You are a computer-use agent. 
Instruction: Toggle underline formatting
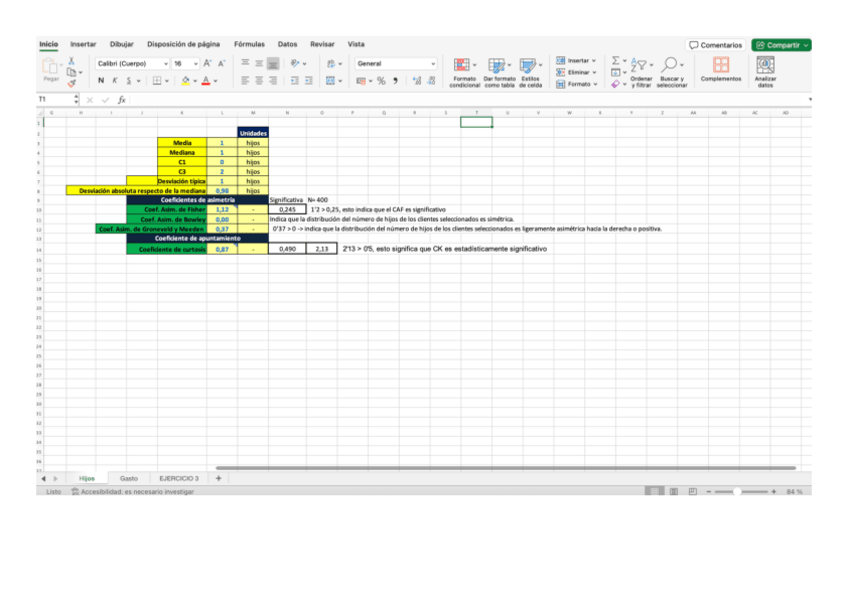[x=128, y=80]
